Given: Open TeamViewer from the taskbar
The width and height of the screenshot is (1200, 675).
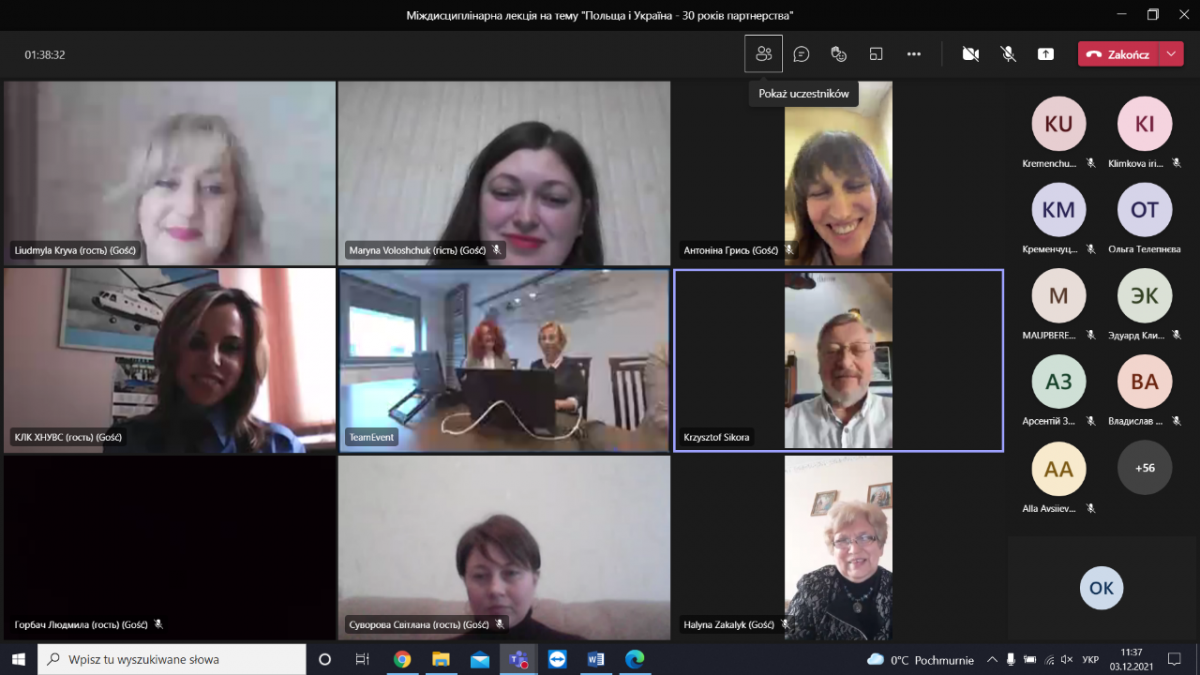Looking at the screenshot, I should [x=557, y=659].
